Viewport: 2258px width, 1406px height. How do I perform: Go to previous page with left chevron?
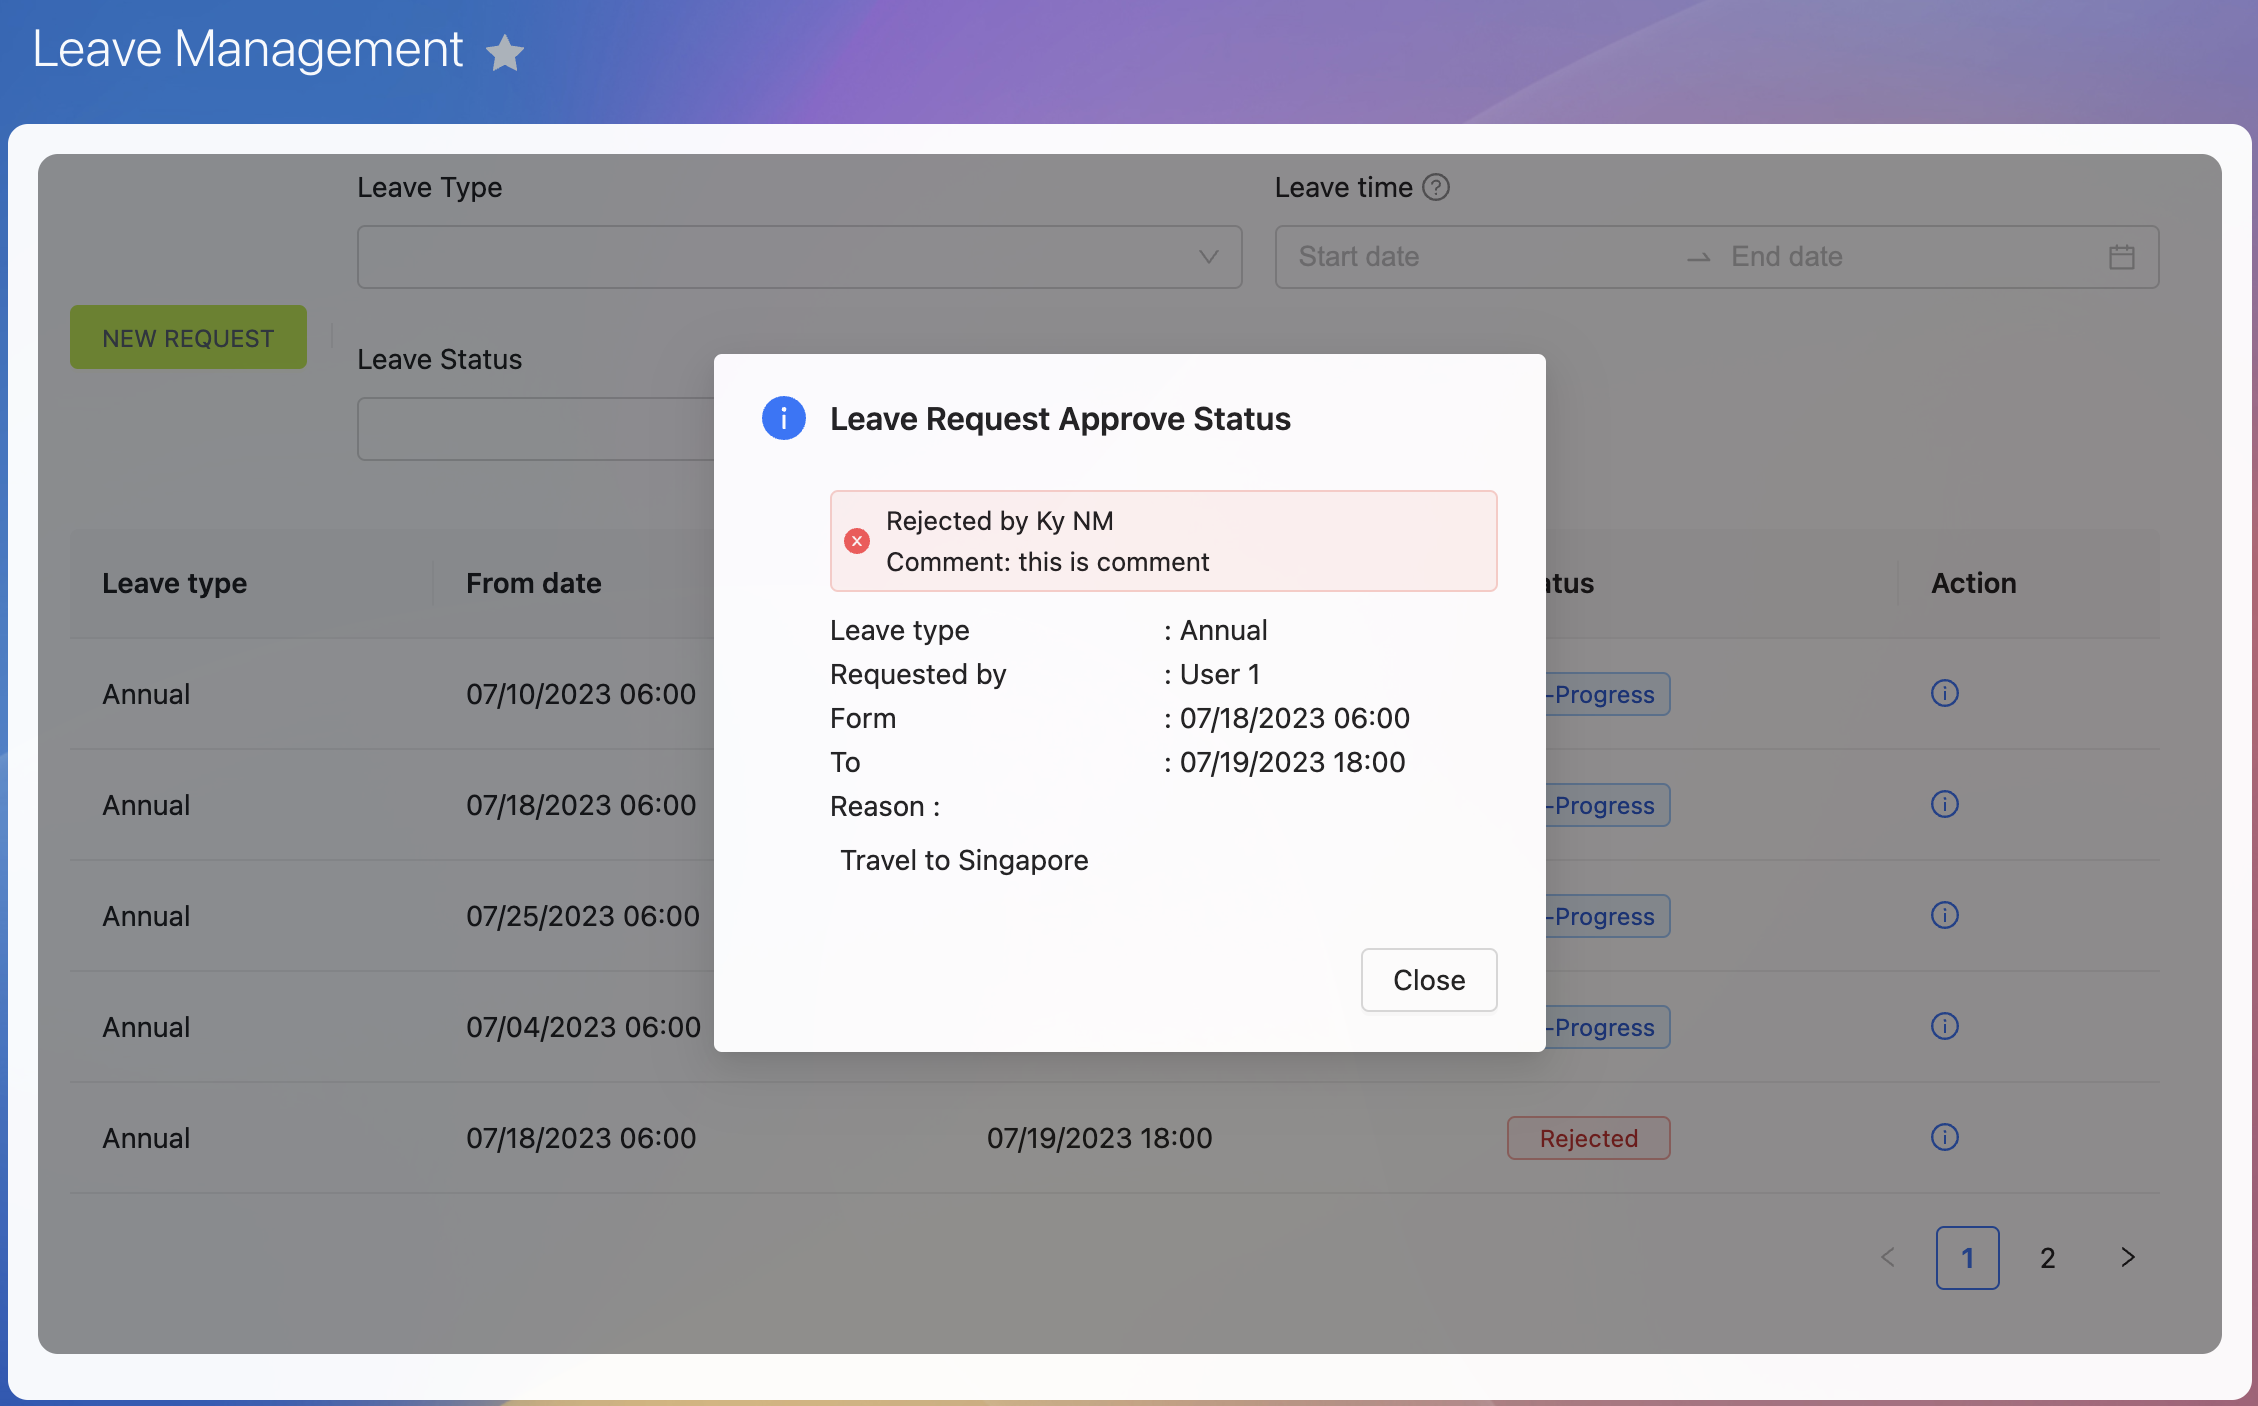tap(1888, 1257)
